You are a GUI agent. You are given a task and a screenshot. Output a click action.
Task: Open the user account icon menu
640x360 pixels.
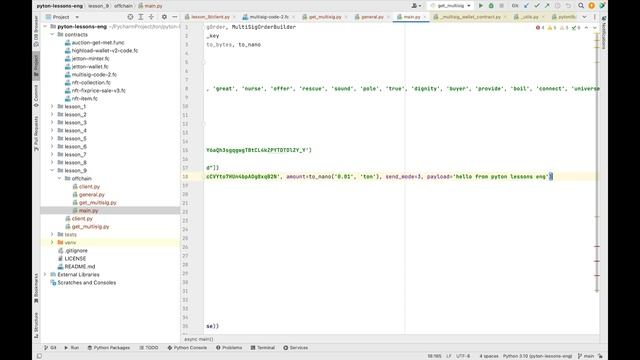coord(416,6)
